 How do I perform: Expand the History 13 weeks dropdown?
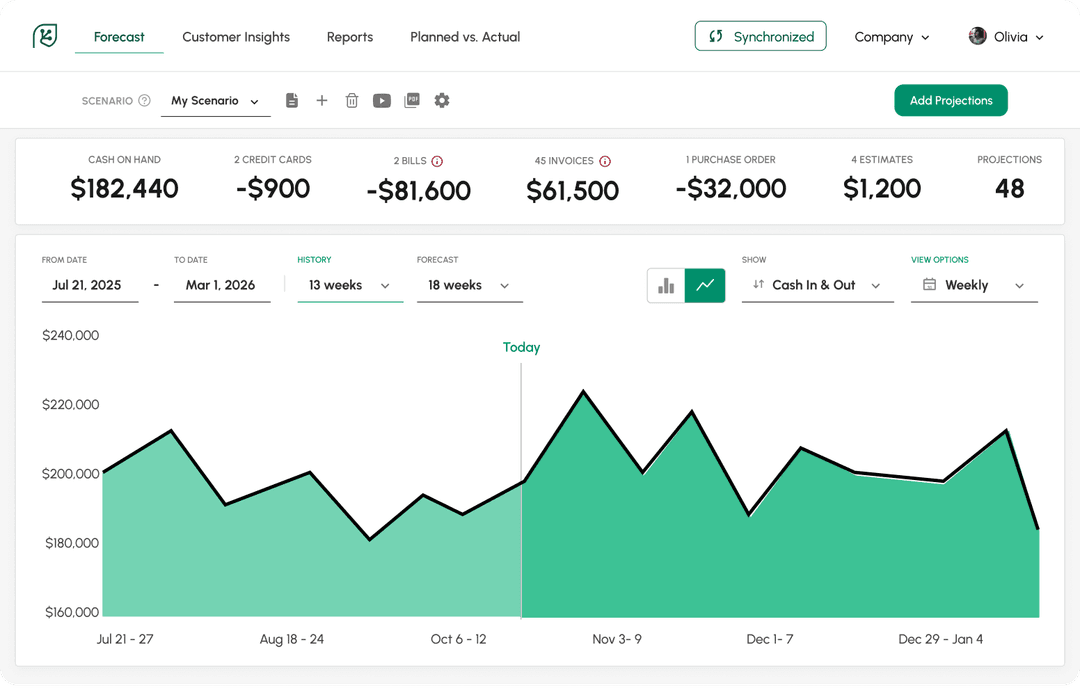tap(350, 286)
